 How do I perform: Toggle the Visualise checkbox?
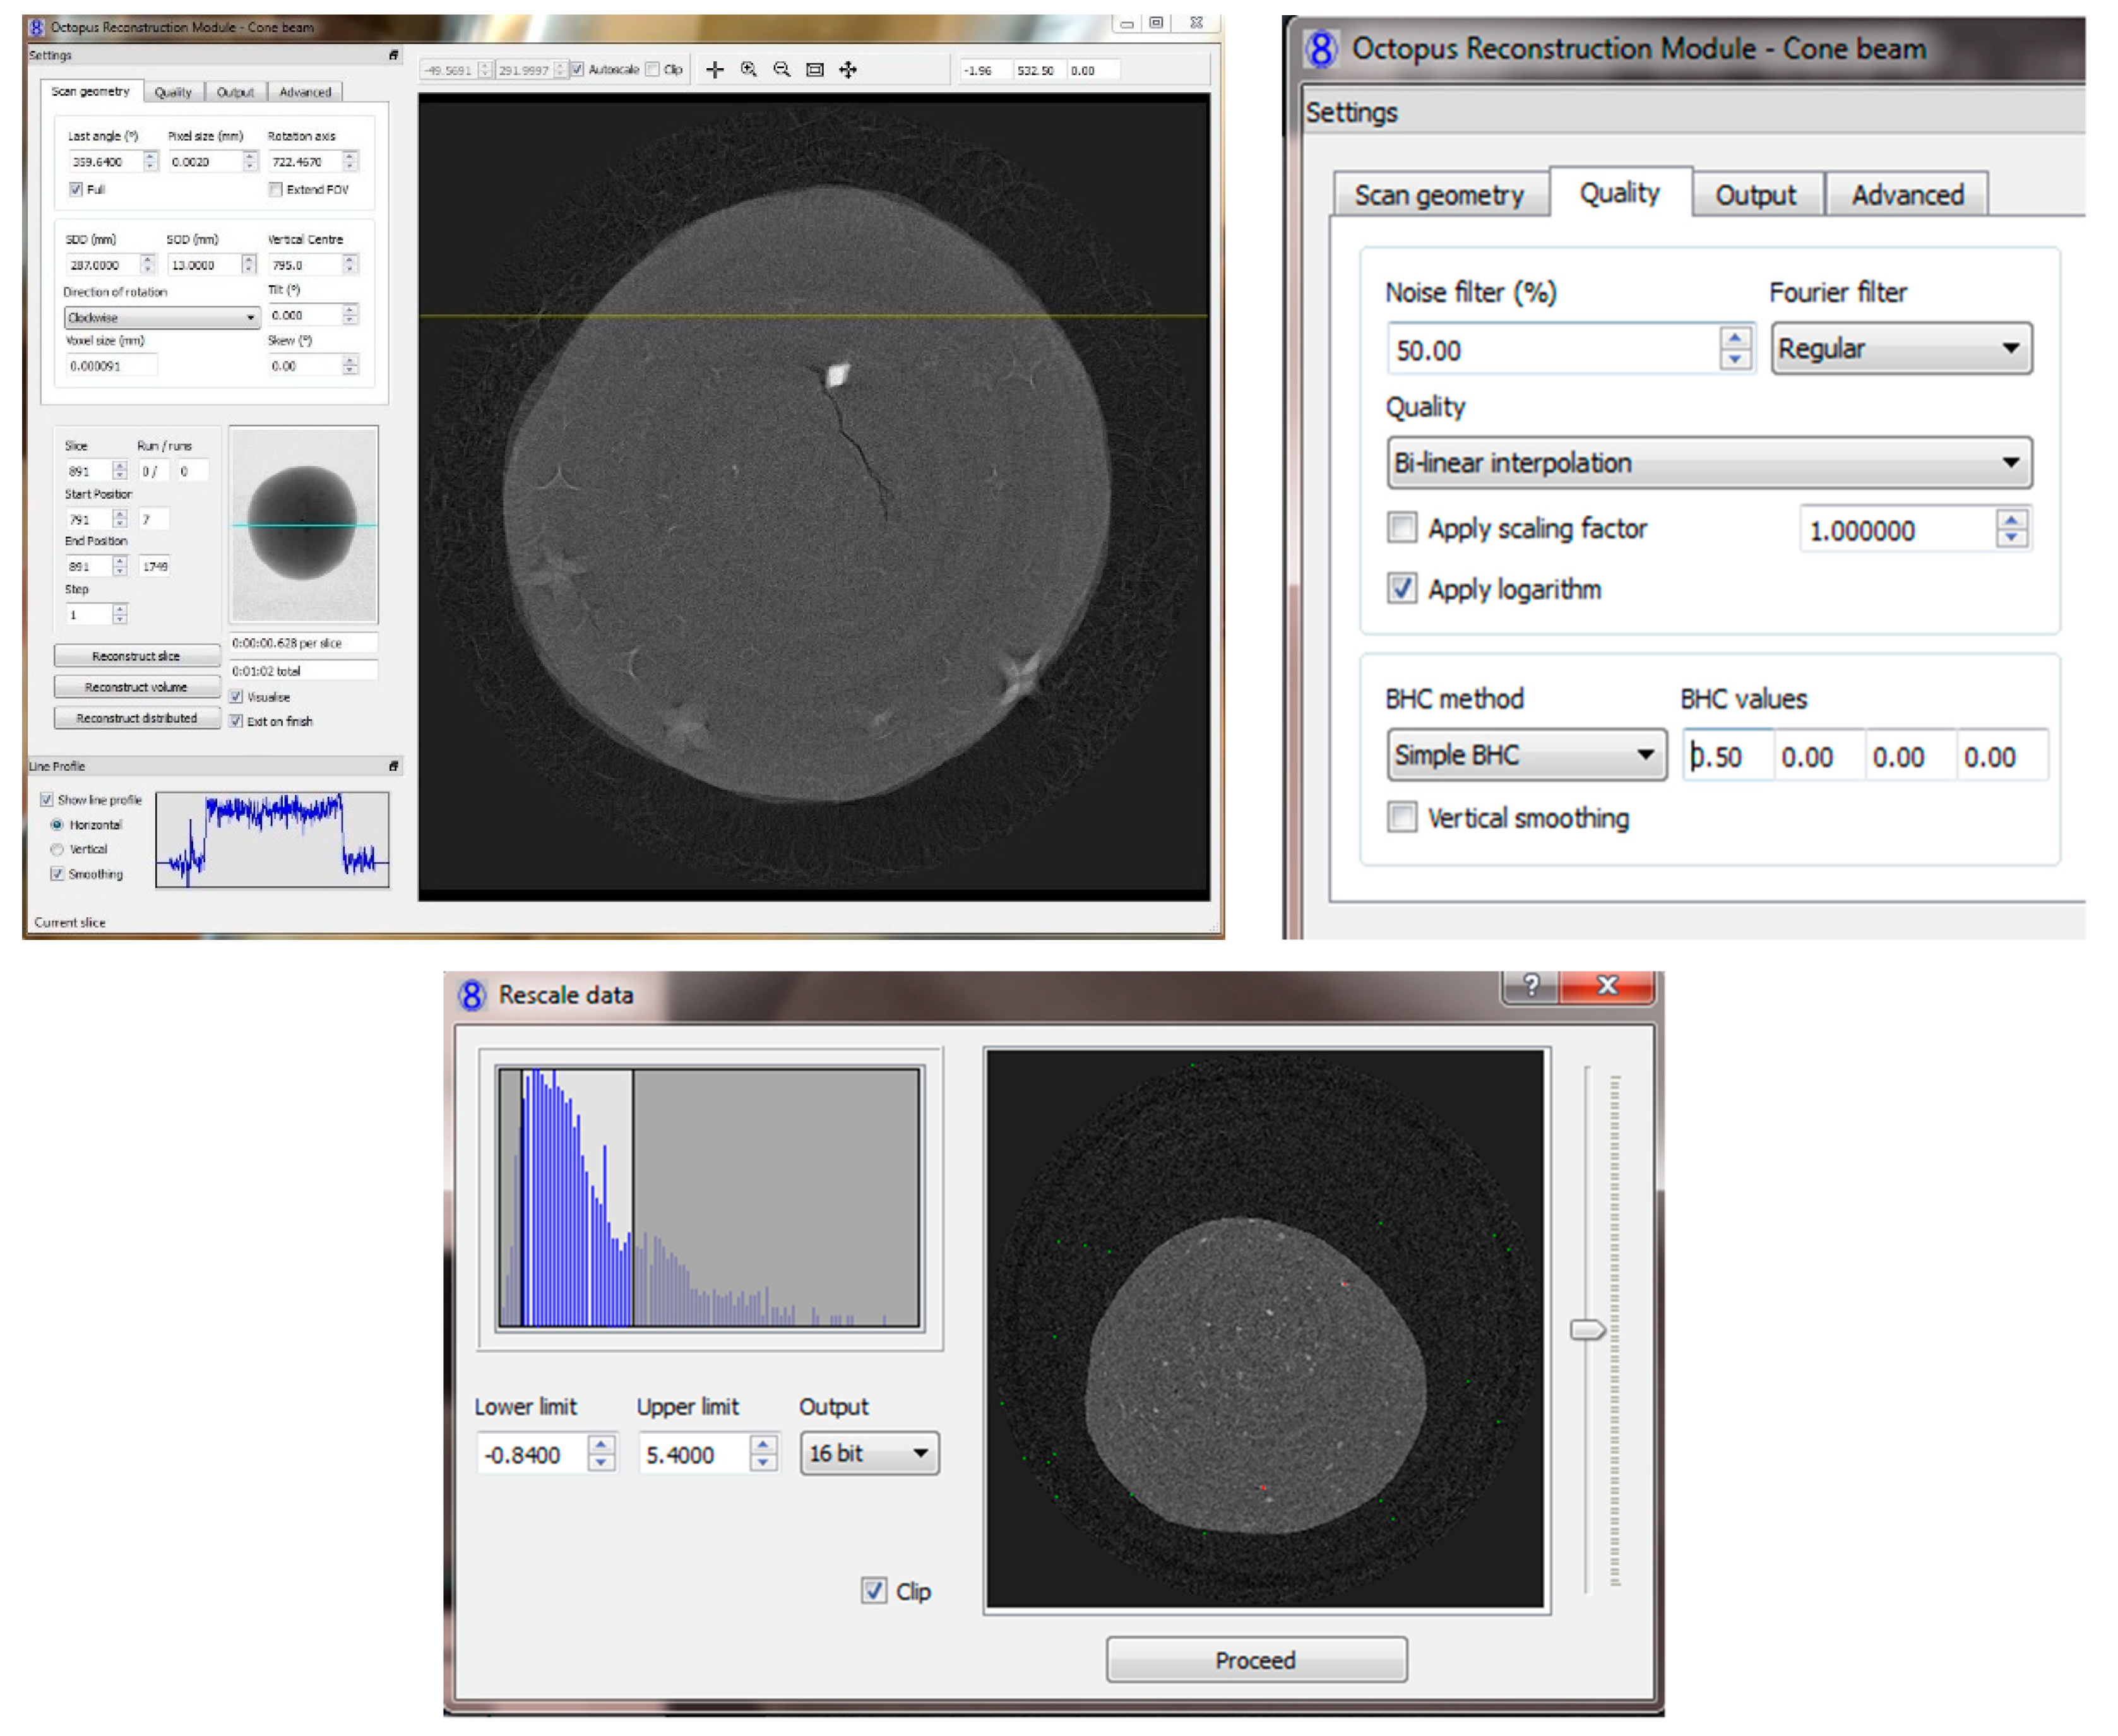tap(236, 697)
